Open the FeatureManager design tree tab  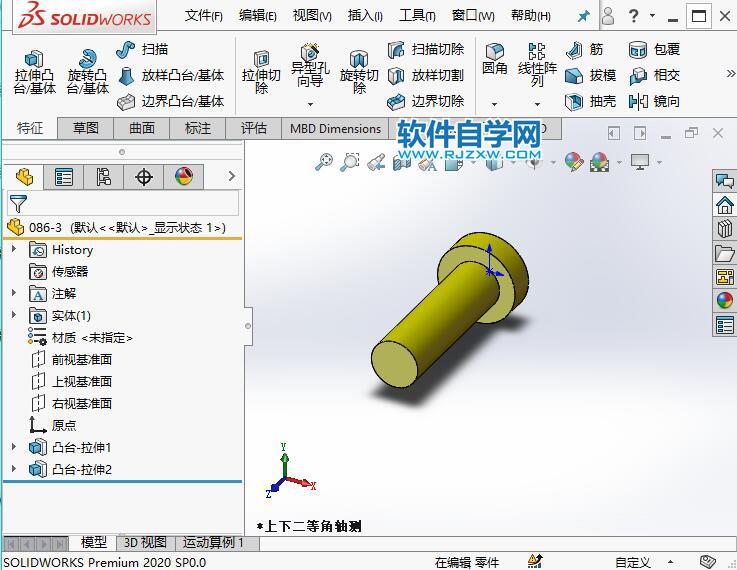pyautogui.click(x=24, y=177)
